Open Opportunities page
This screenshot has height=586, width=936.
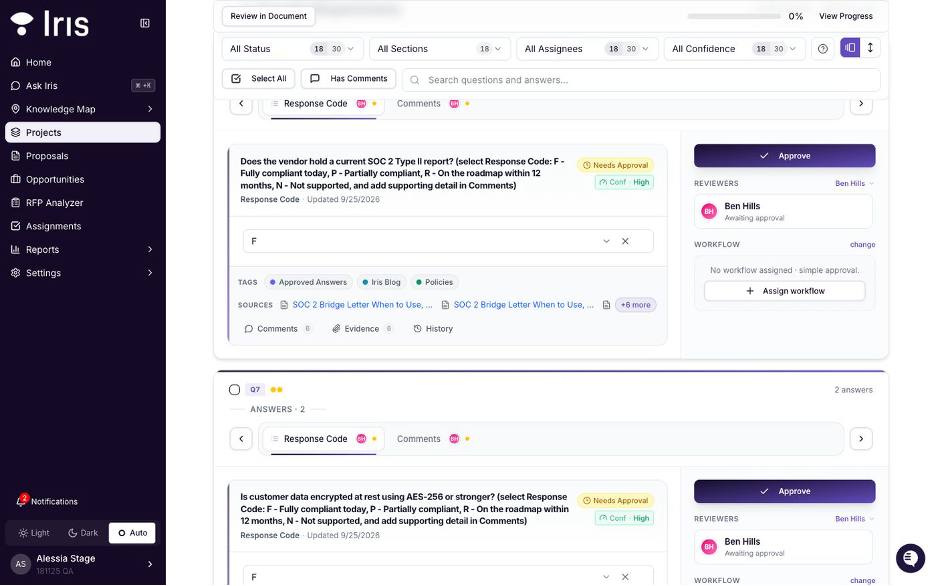point(82,179)
